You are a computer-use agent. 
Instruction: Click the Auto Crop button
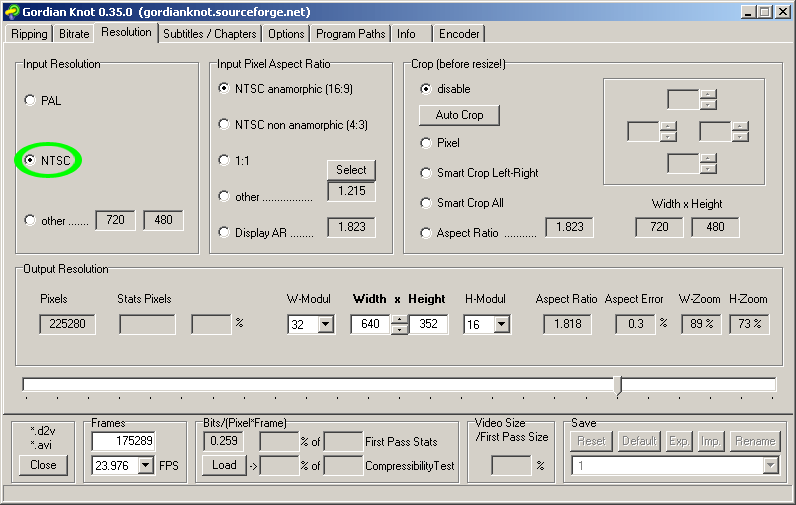459,115
